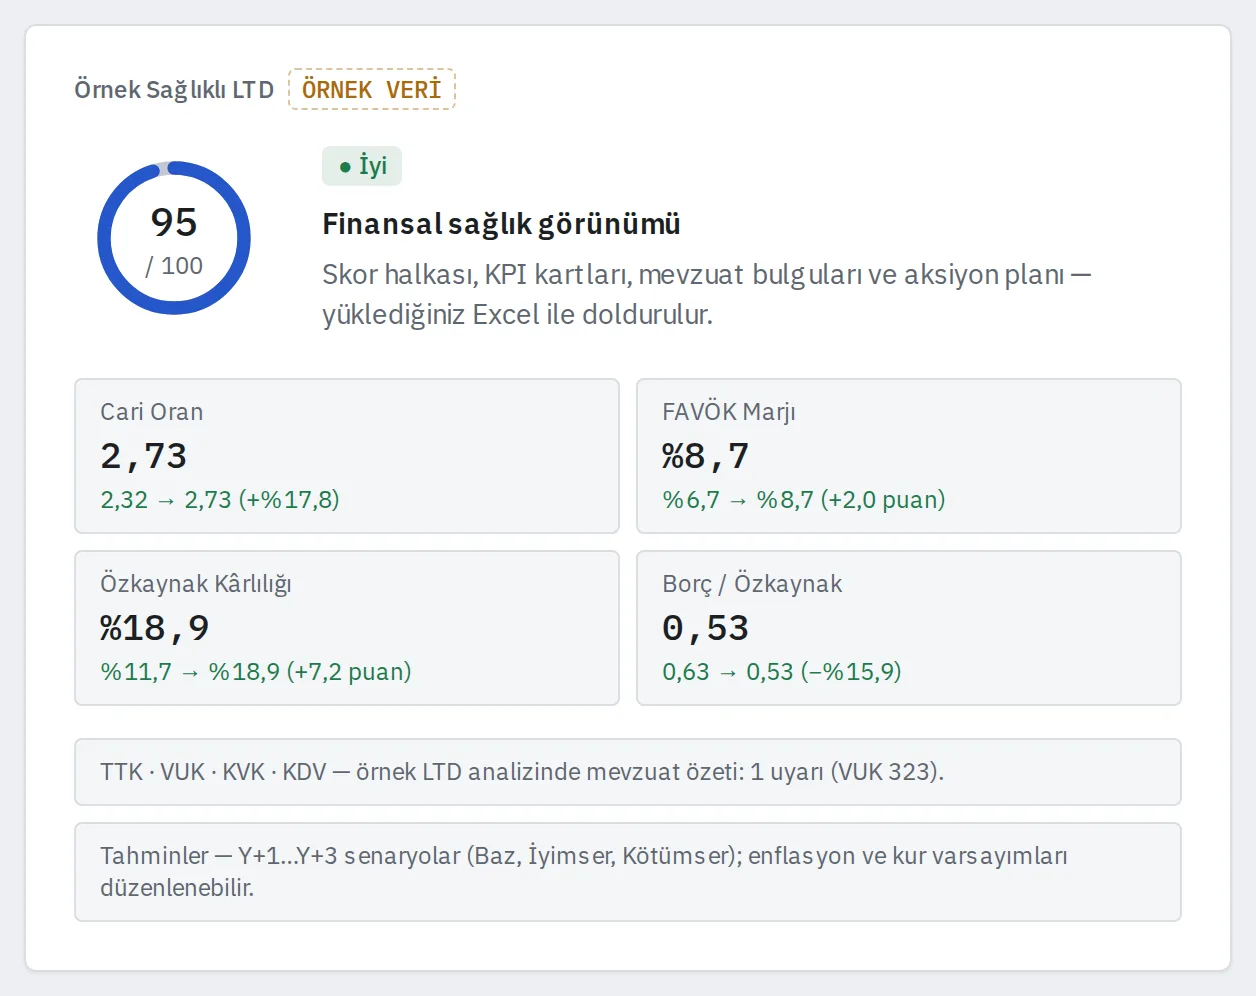The width and height of the screenshot is (1256, 996).
Task: Click the Cari Oran value 2,73
Action: pyautogui.click(x=144, y=456)
